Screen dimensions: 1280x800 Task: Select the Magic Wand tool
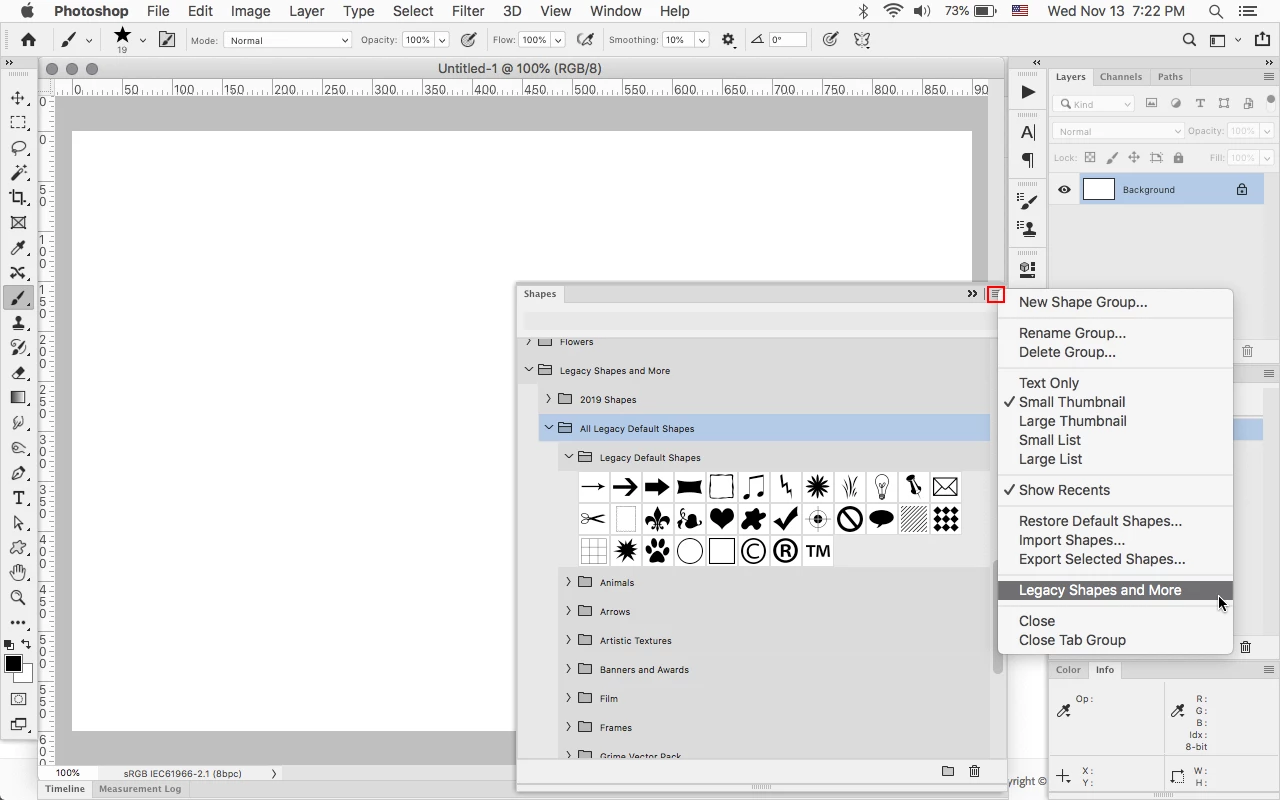click(18, 173)
